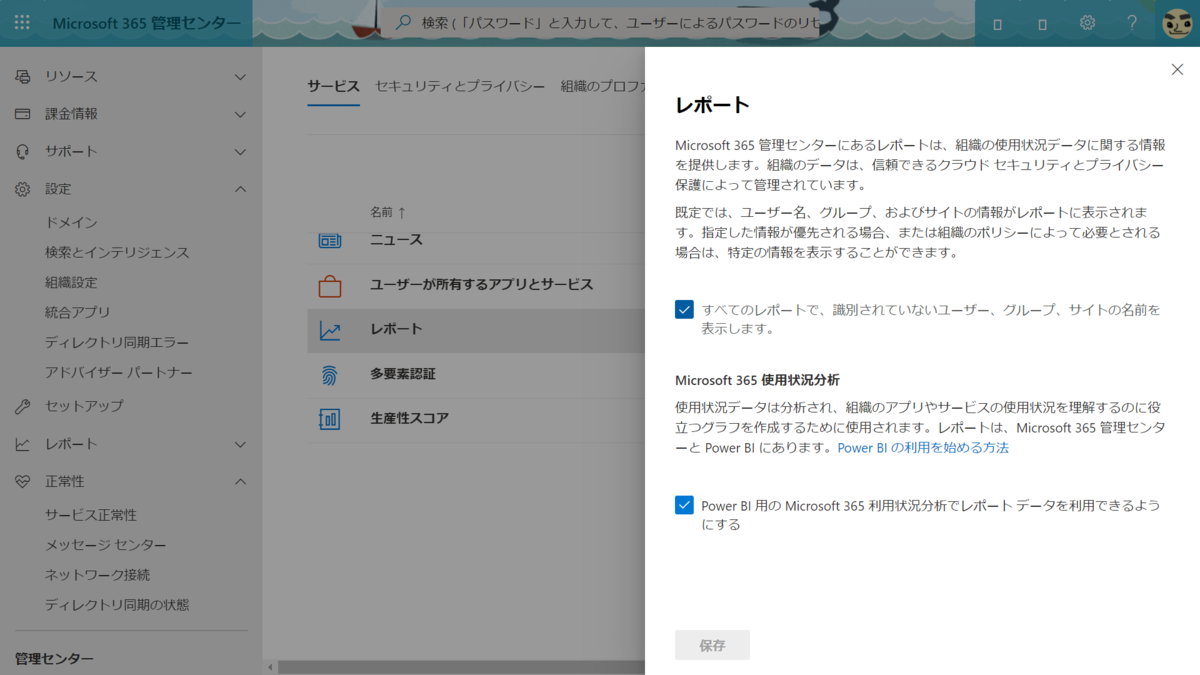The height and width of the screenshot is (675, 1200).
Task: Collapse the 正常性 chevron
Action: click(x=240, y=482)
